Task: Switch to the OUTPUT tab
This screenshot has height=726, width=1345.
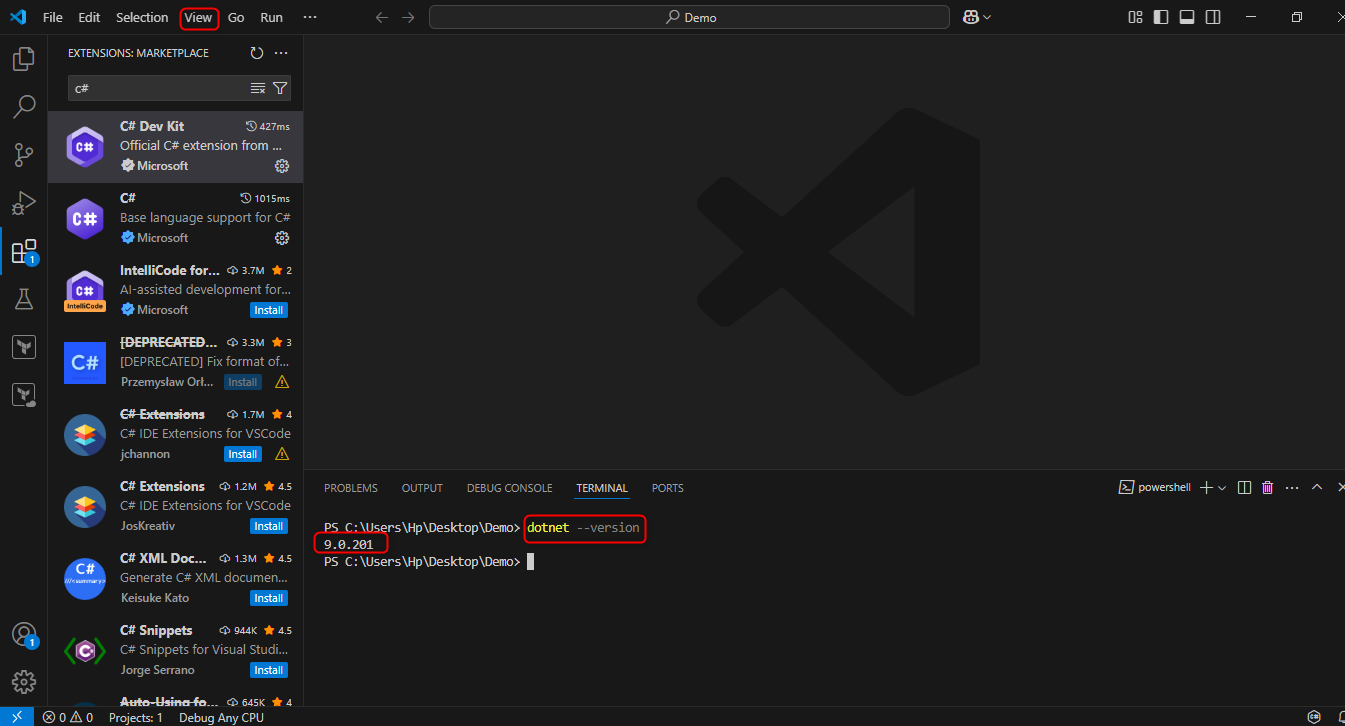Action: tap(422, 488)
